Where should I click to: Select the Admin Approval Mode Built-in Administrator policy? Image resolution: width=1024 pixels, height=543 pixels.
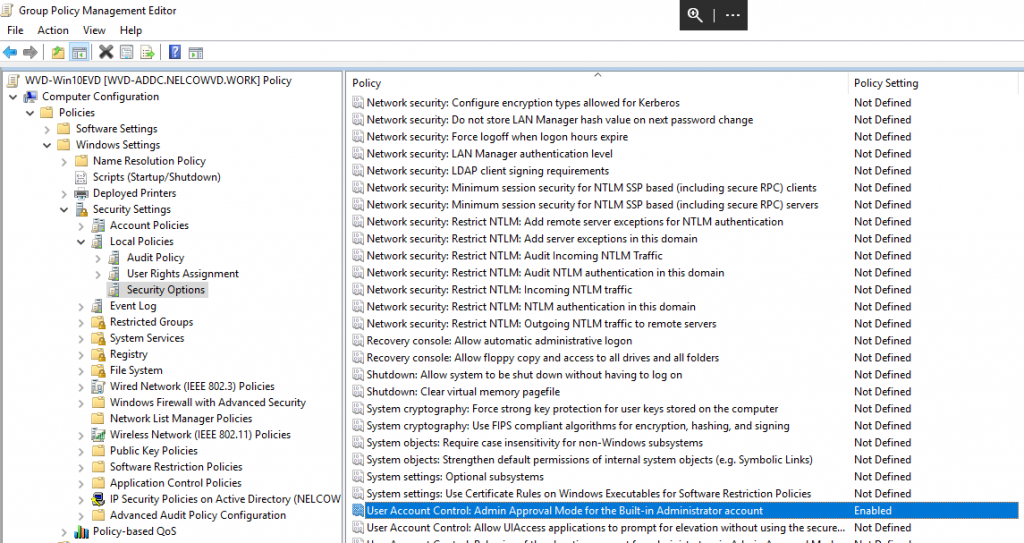tap(564, 511)
